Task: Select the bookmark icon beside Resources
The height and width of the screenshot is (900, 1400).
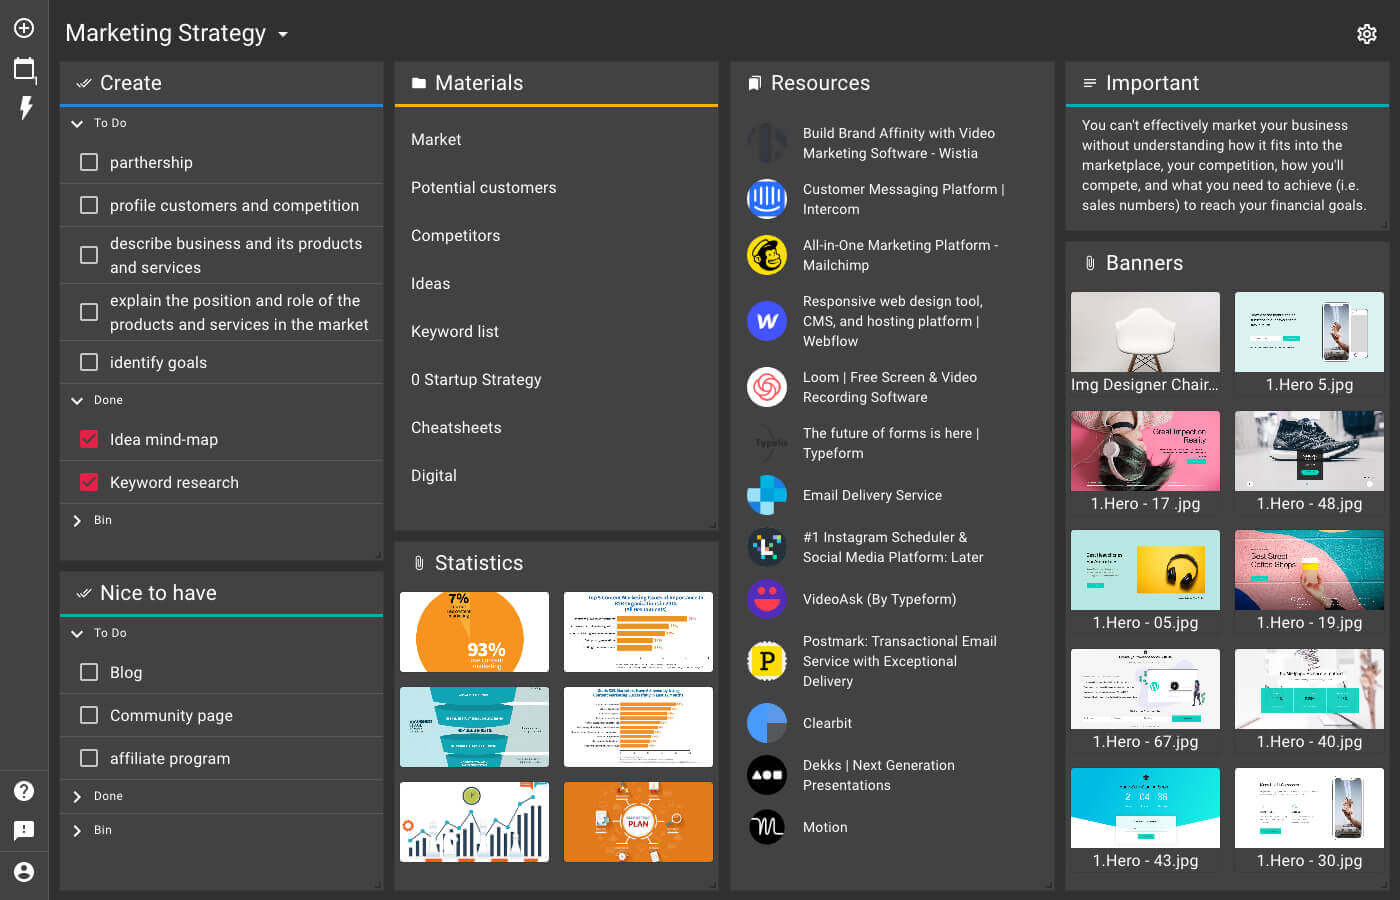Action: [755, 83]
